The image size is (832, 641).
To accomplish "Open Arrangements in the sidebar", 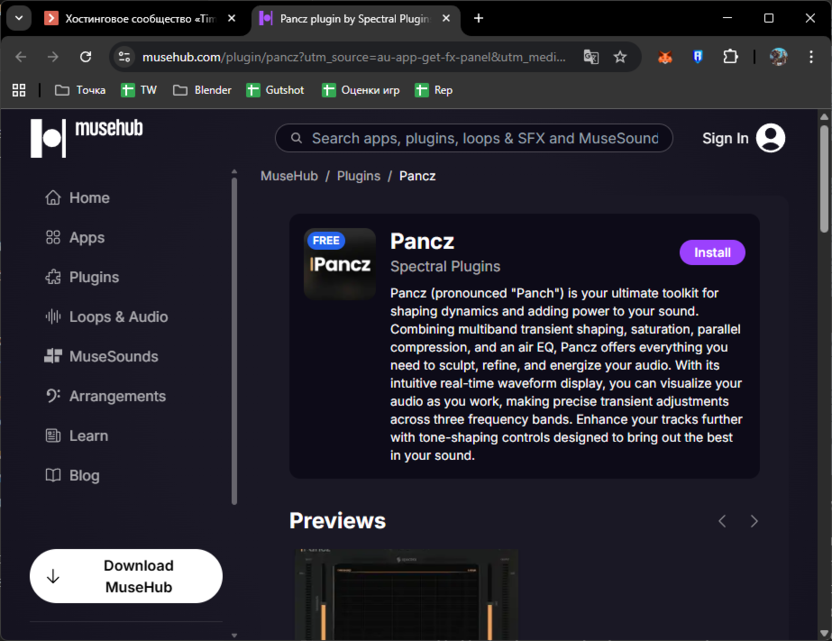I will [106, 396].
